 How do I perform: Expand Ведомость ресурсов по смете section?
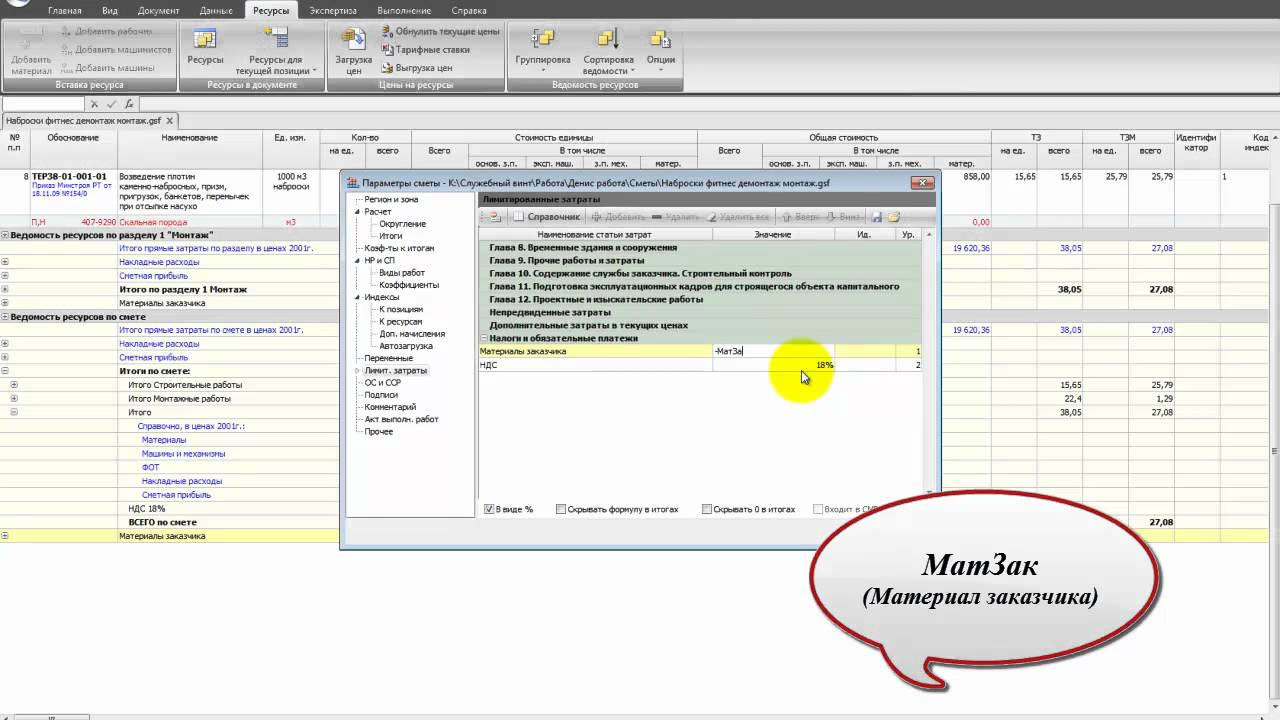(5, 316)
